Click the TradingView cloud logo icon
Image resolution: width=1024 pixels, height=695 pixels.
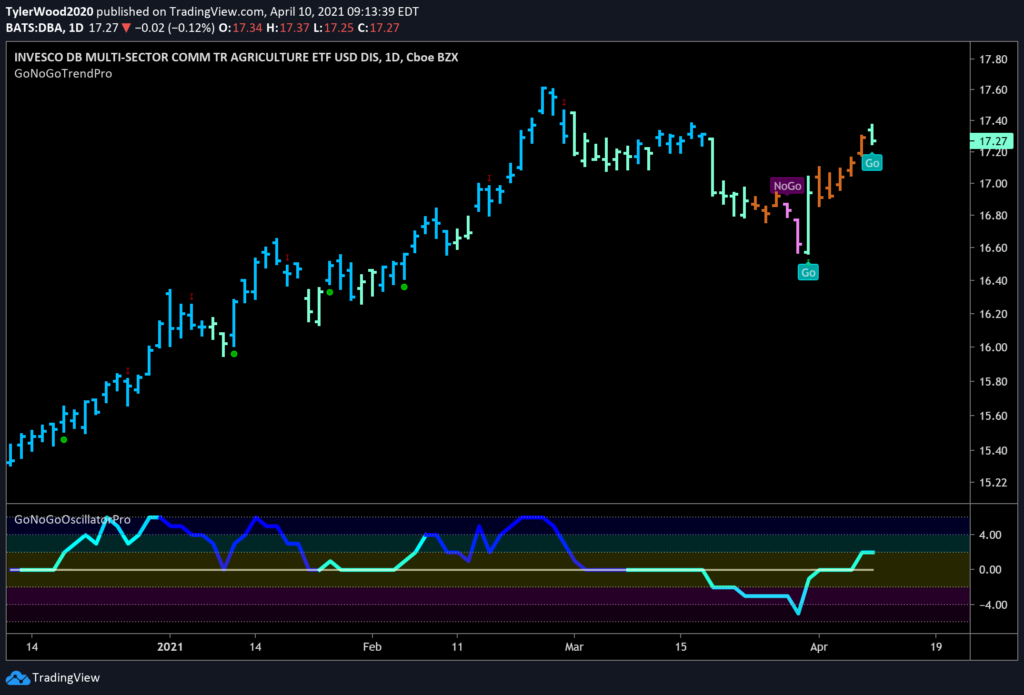16,677
